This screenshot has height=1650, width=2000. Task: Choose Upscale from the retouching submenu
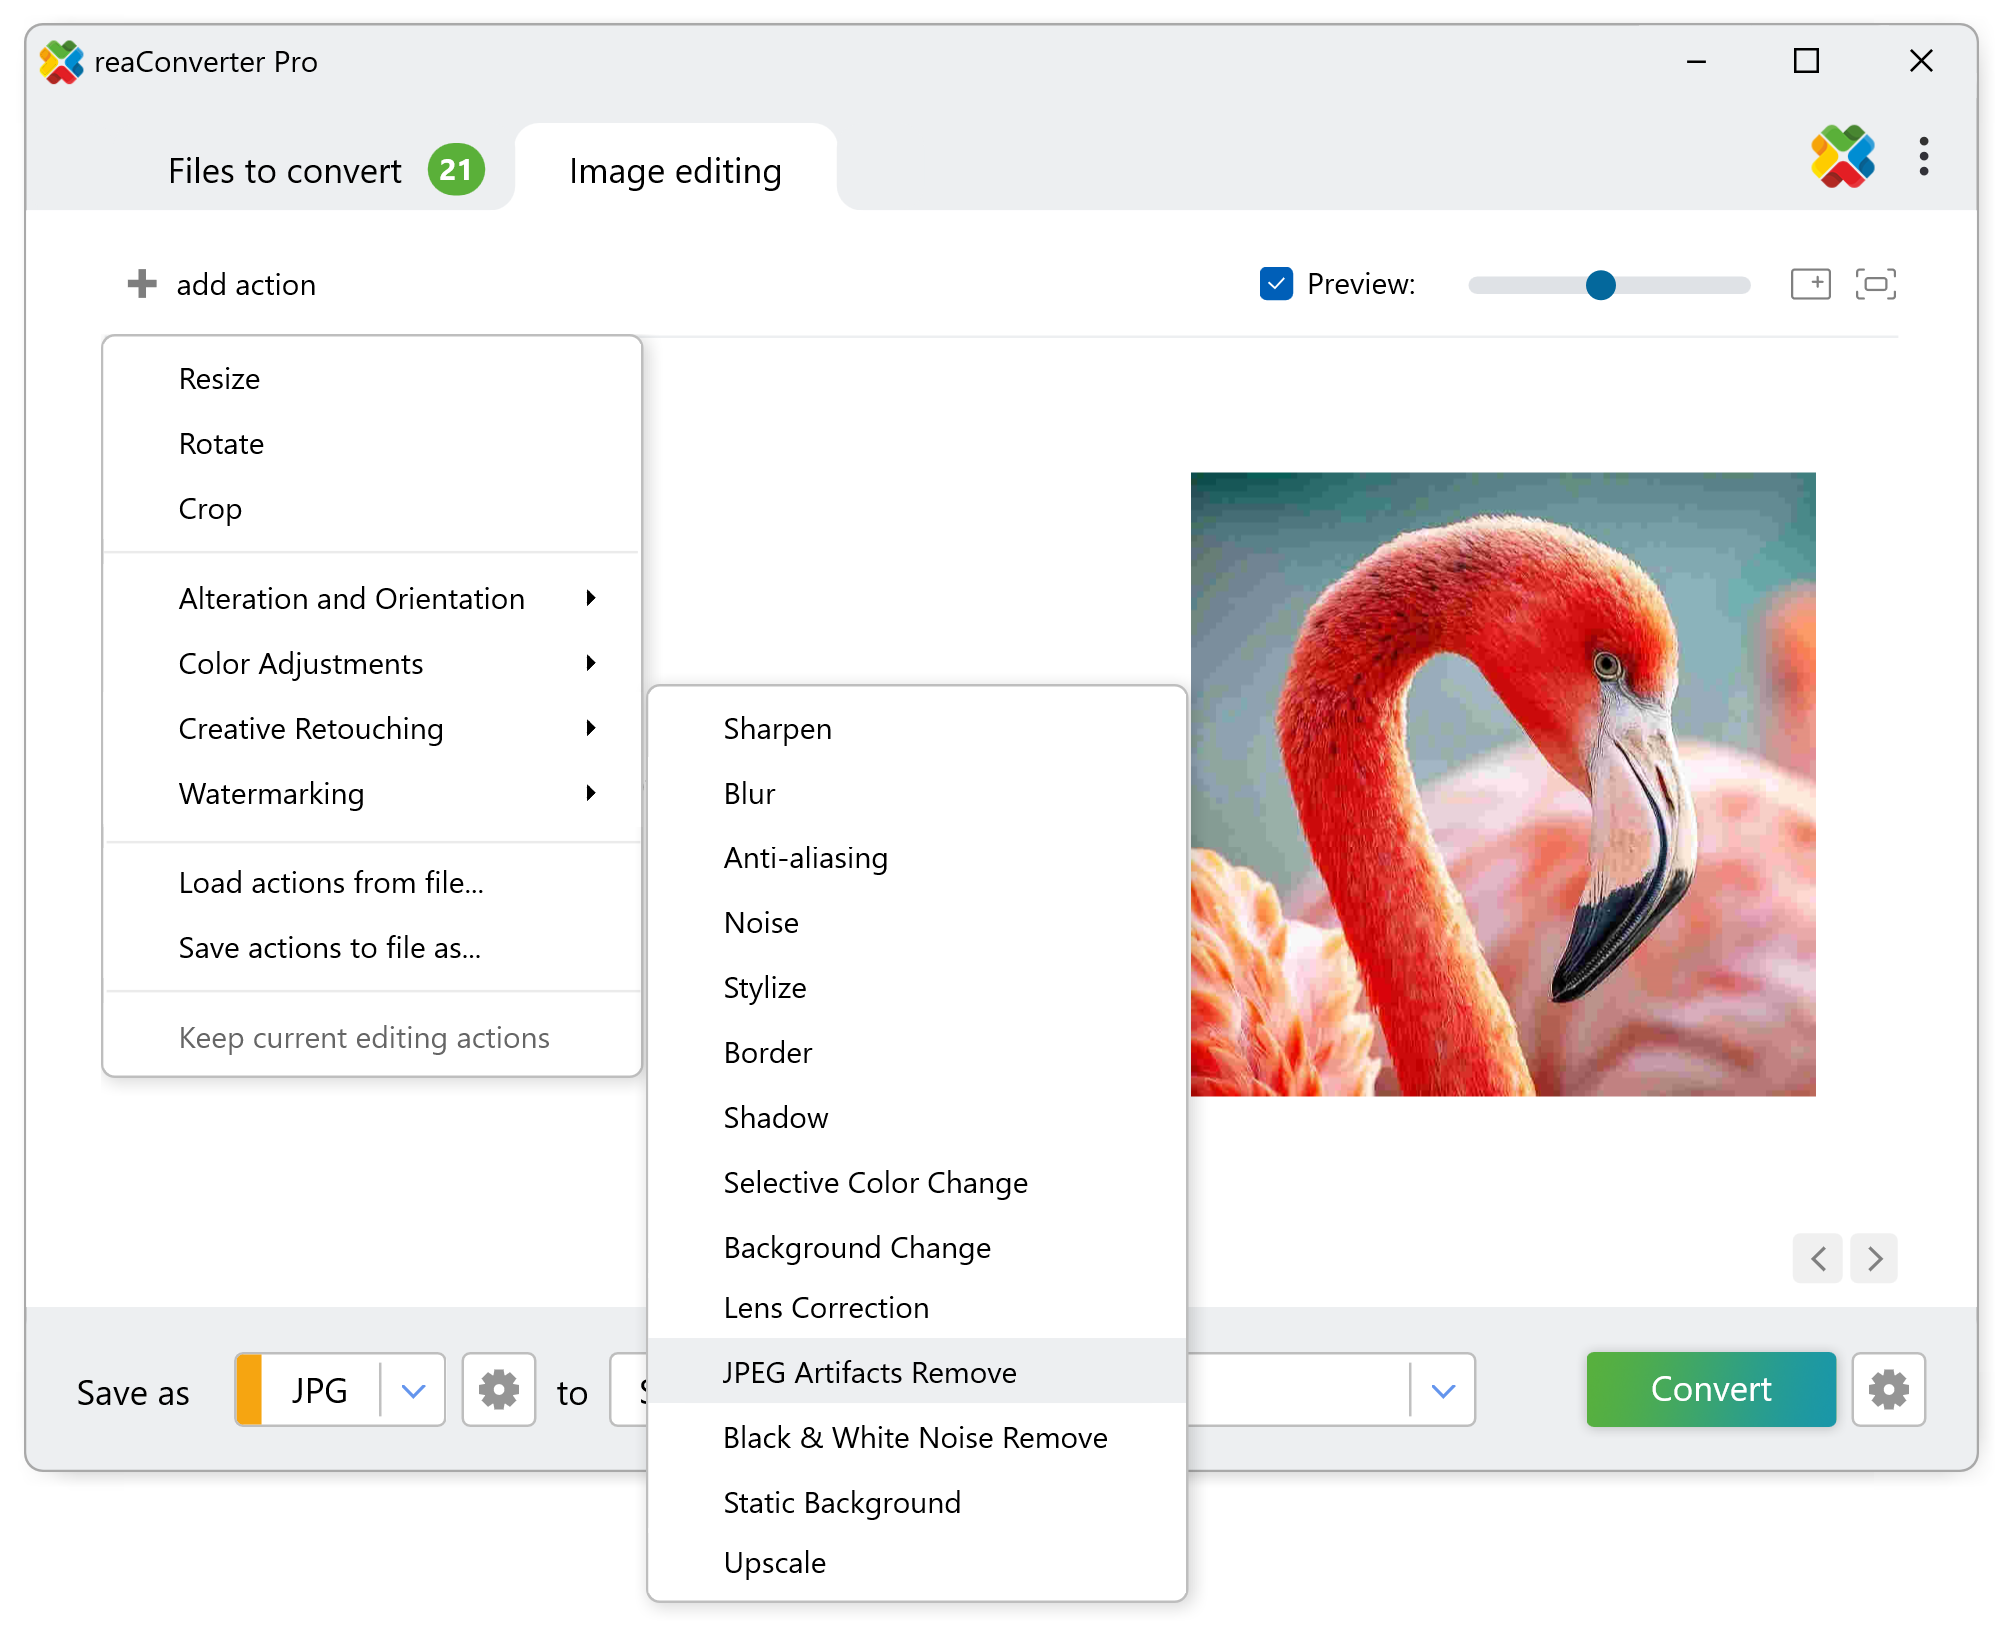point(774,1563)
